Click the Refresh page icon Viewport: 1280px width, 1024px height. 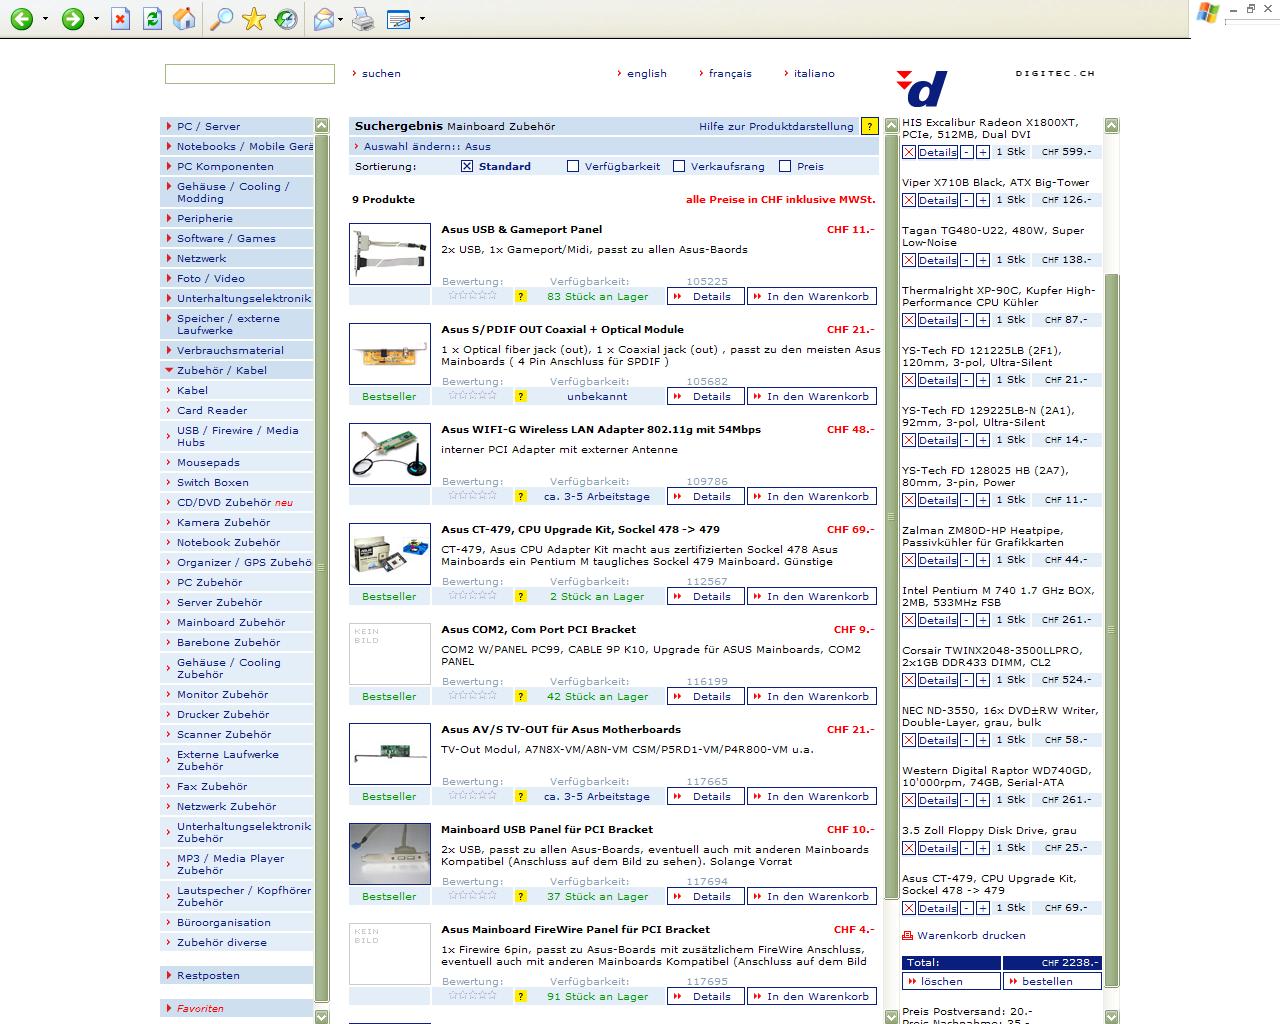152,19
